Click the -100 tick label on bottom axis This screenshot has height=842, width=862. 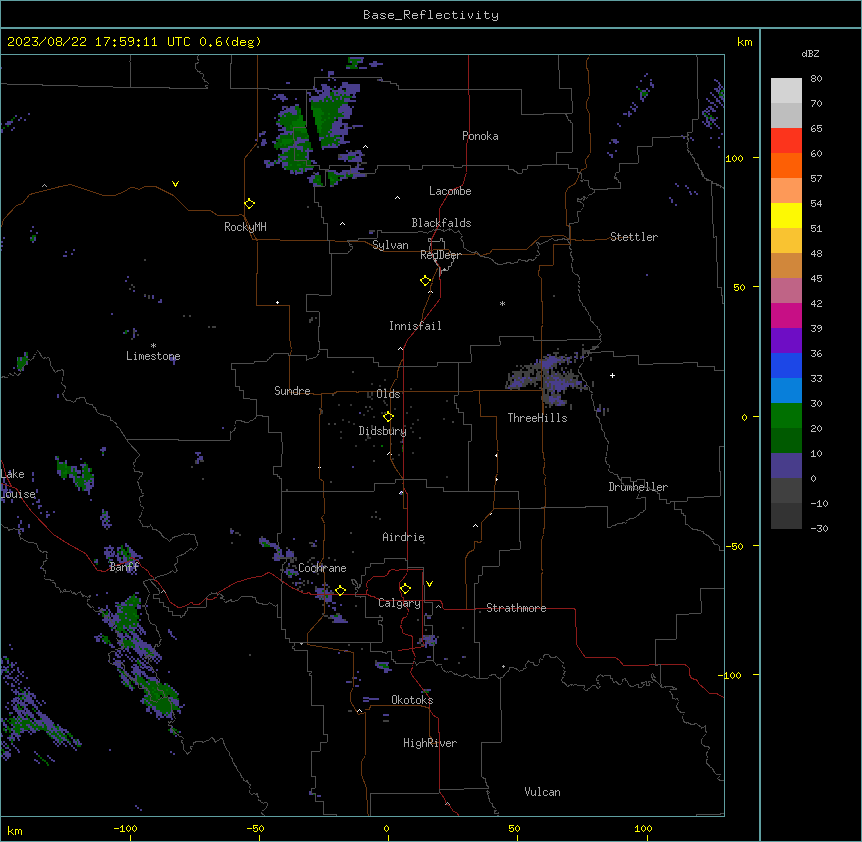click(125, 828)
